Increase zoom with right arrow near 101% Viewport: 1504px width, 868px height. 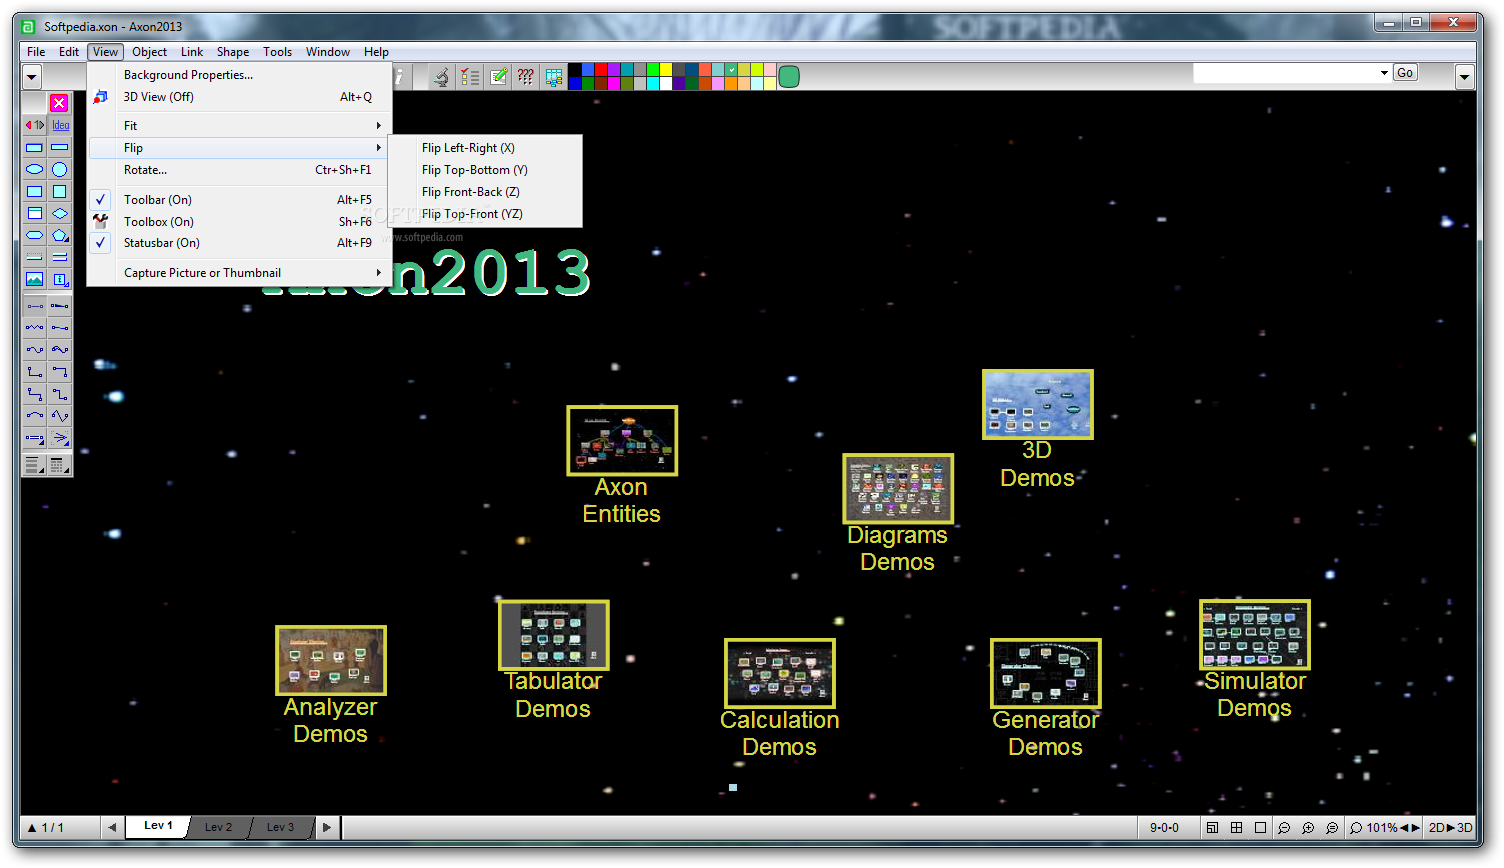coord(1415,828)
